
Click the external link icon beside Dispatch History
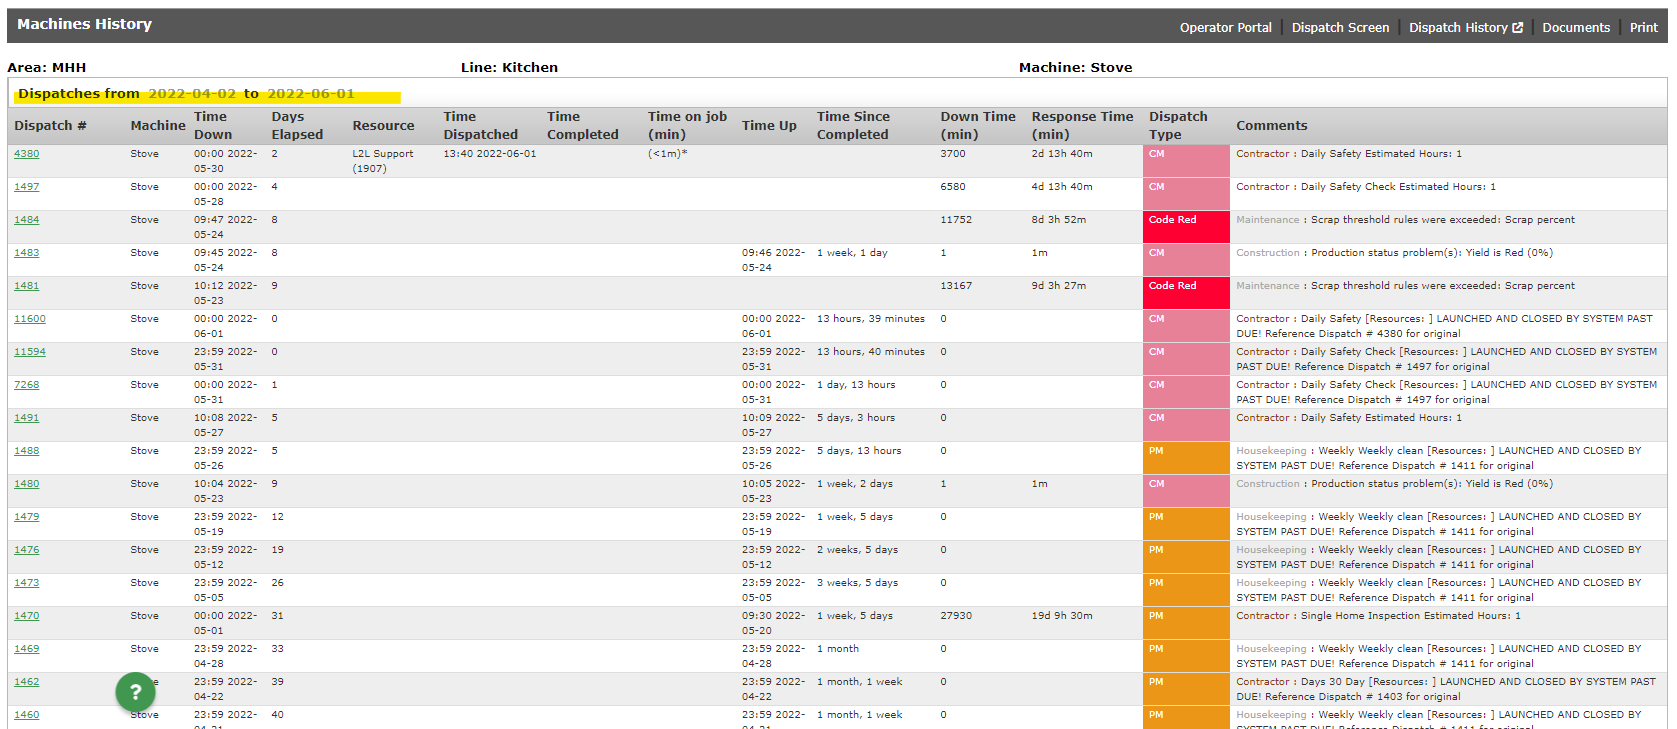(1518, 28)
